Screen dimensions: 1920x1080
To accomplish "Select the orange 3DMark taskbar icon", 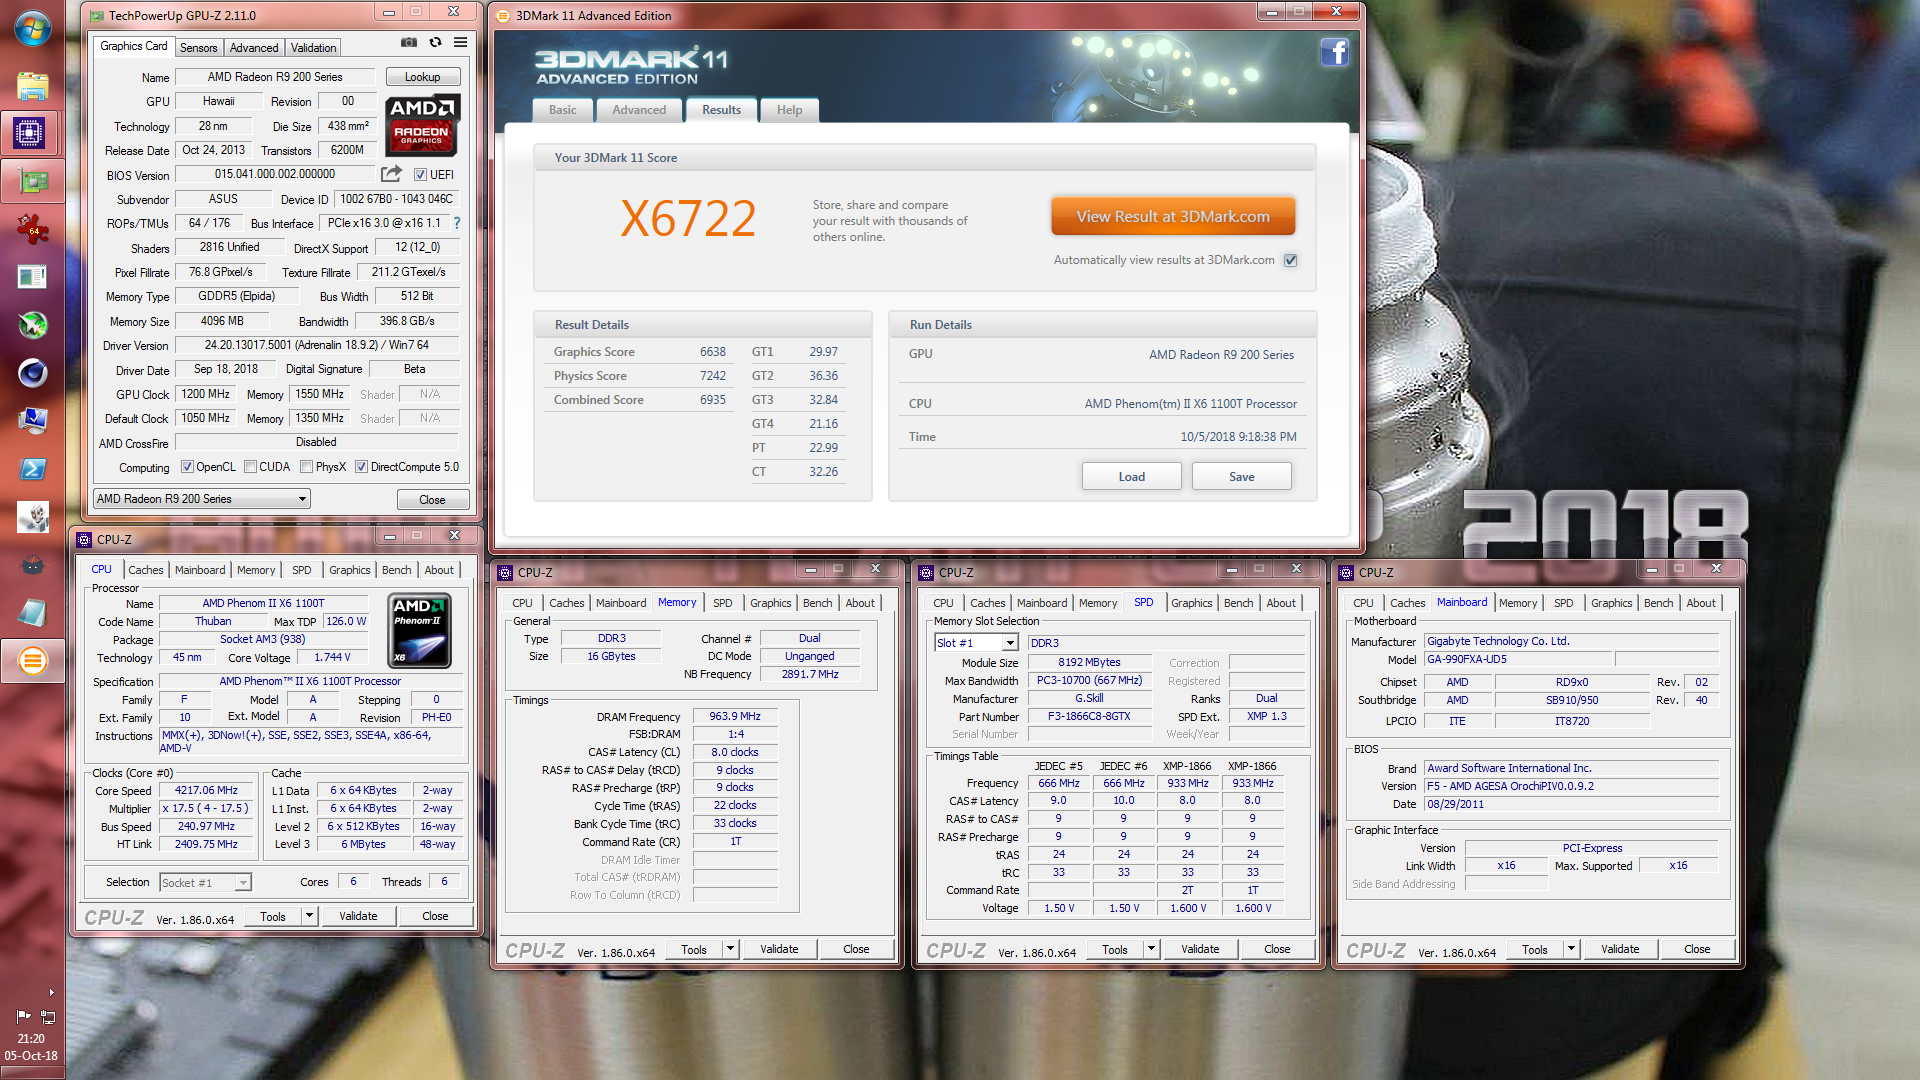I will click(32, 661).
